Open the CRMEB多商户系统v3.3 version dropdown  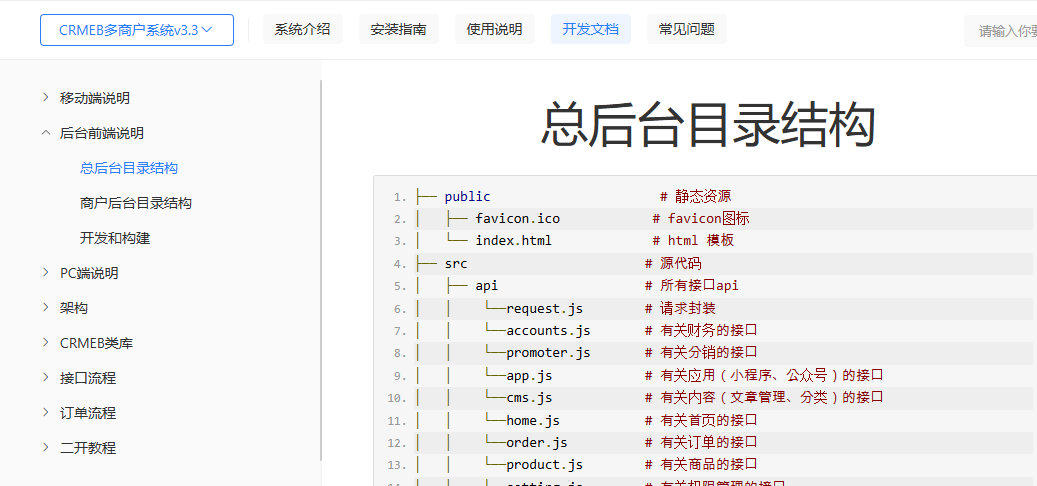coord(136,30)
